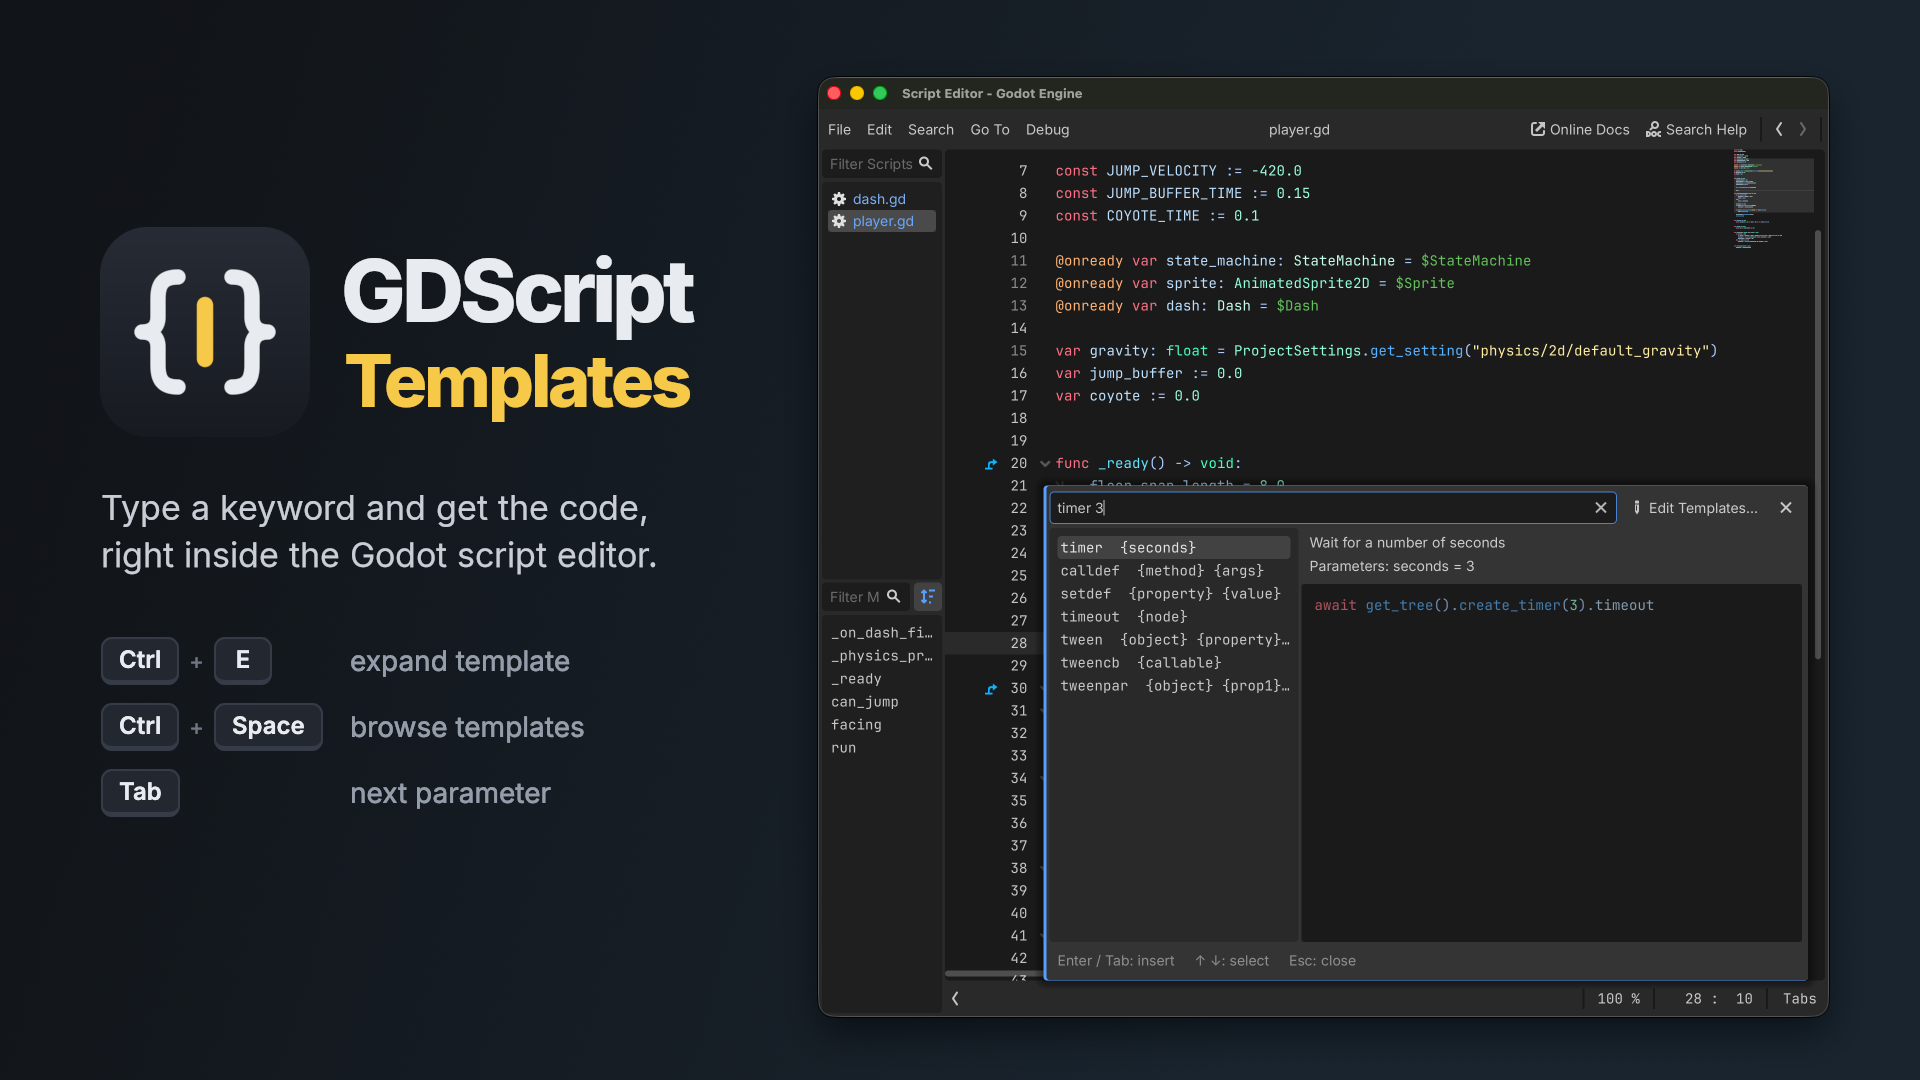This screenshot has height=1080, width=1920.
Task: Open the Go To menu
Action: [989, 130]
